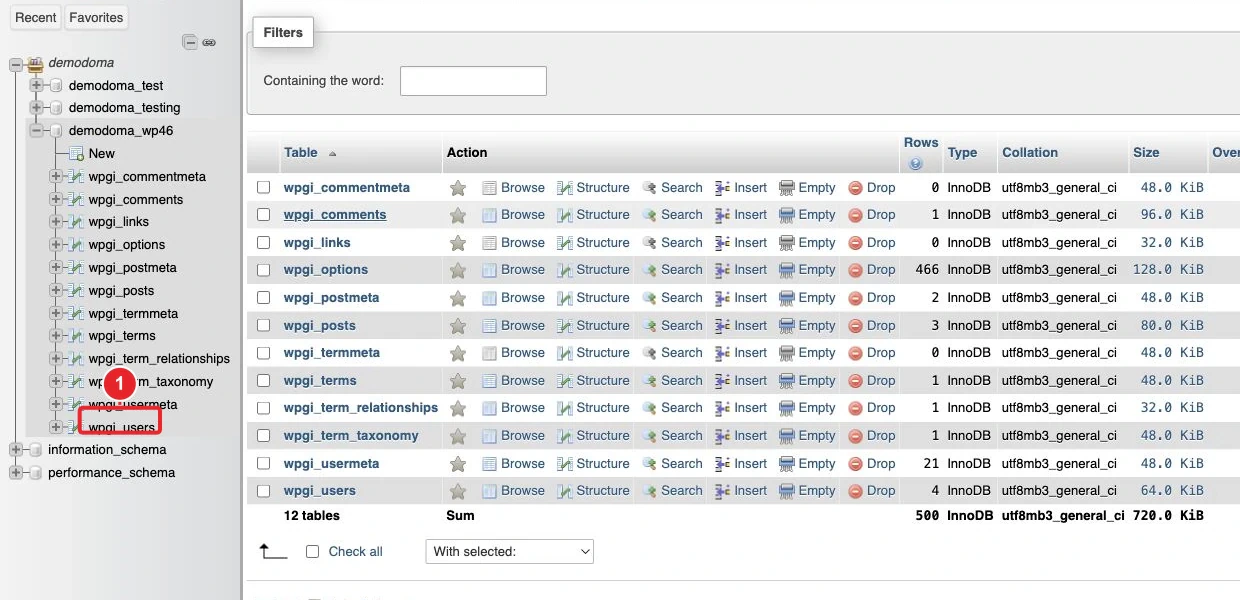Open information_schema database in sidebar

pos(107,450)
